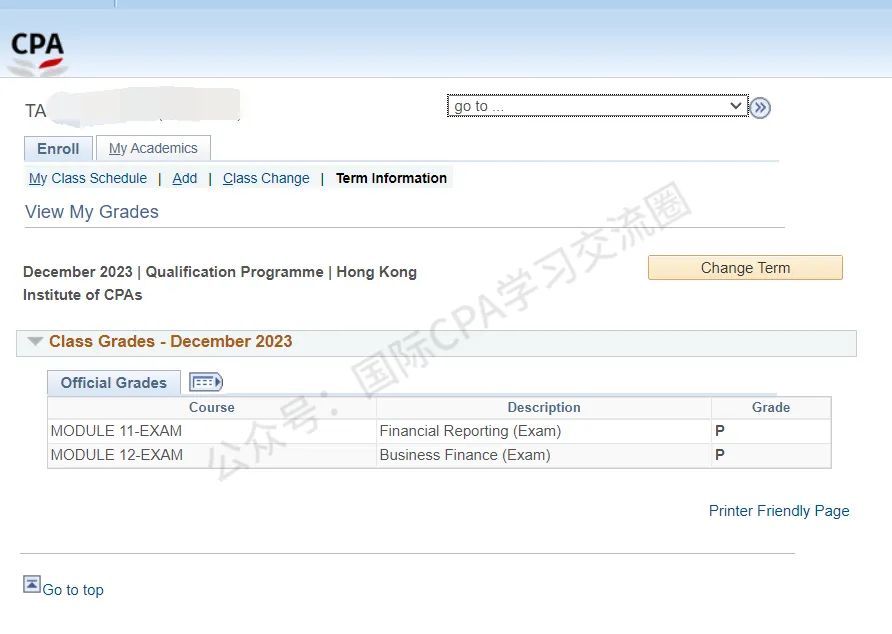The height and width of the screenshot is (634, 892).
Task: Click the Course column header
Action: (212, 407)
